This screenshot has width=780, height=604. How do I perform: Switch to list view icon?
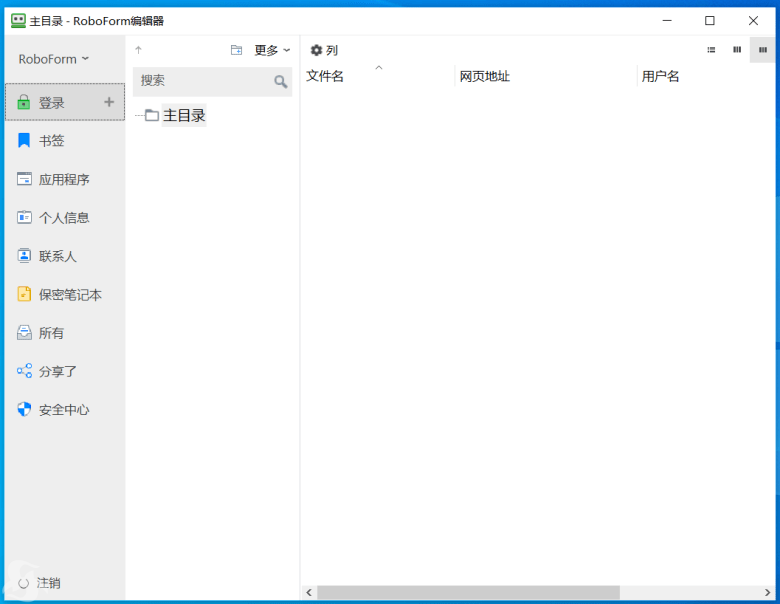click(x=711, y=50)
